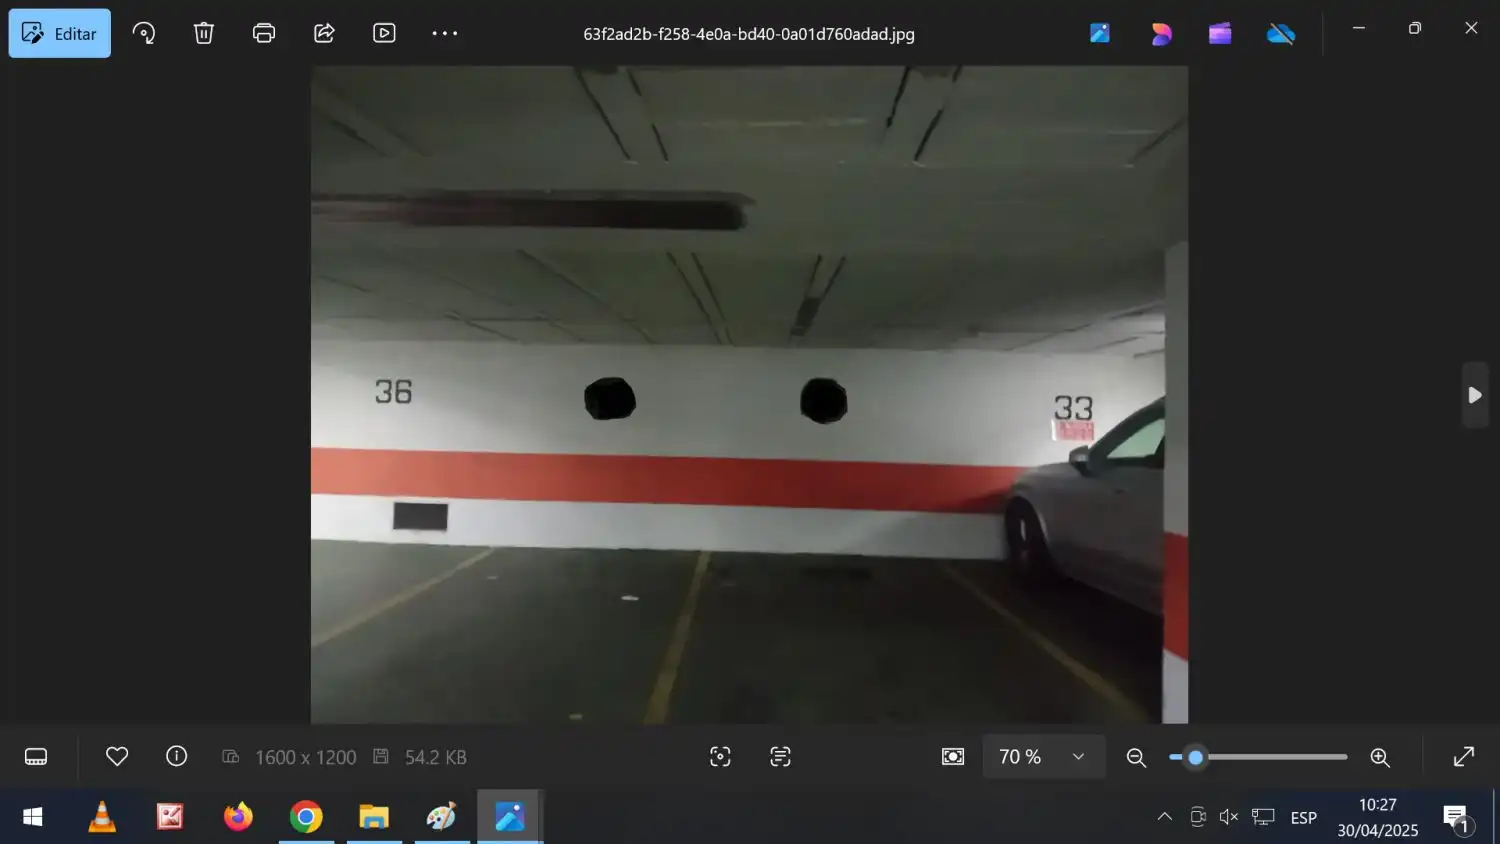Screen dimensions: 1500x844
Task: Switch to Paint on the taskbar
Action: [442, 817]
